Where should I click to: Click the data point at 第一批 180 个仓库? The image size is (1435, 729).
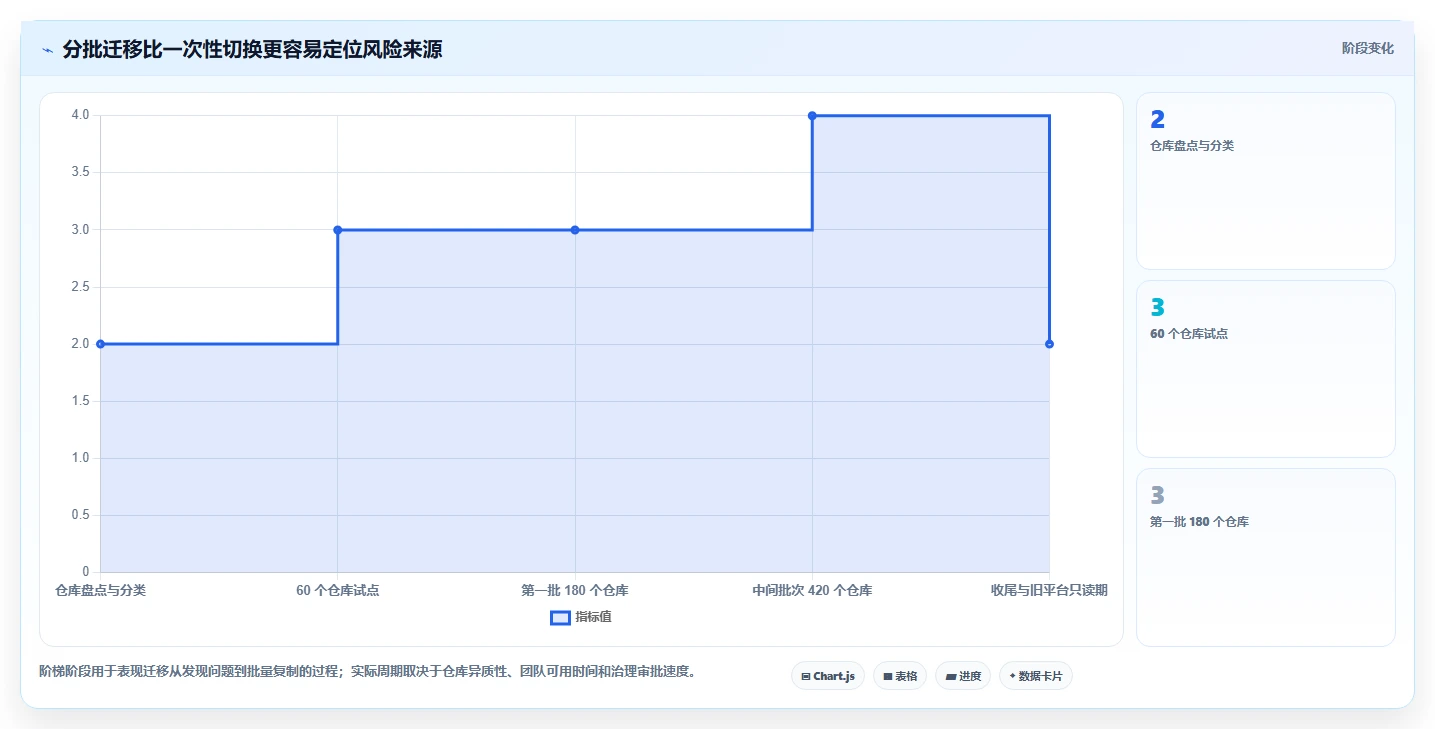tap(575, 230)
